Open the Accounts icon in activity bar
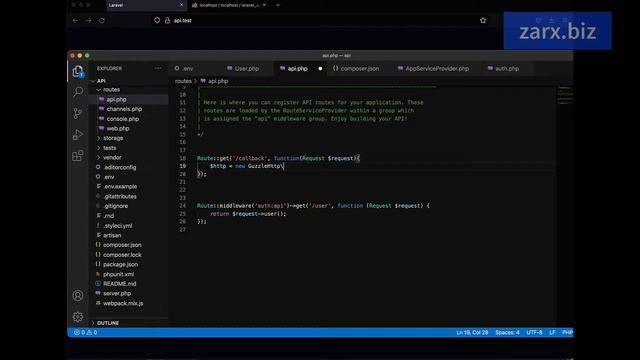Image resolution: width=640 pixels, height=360 pixels. point(78,296)
